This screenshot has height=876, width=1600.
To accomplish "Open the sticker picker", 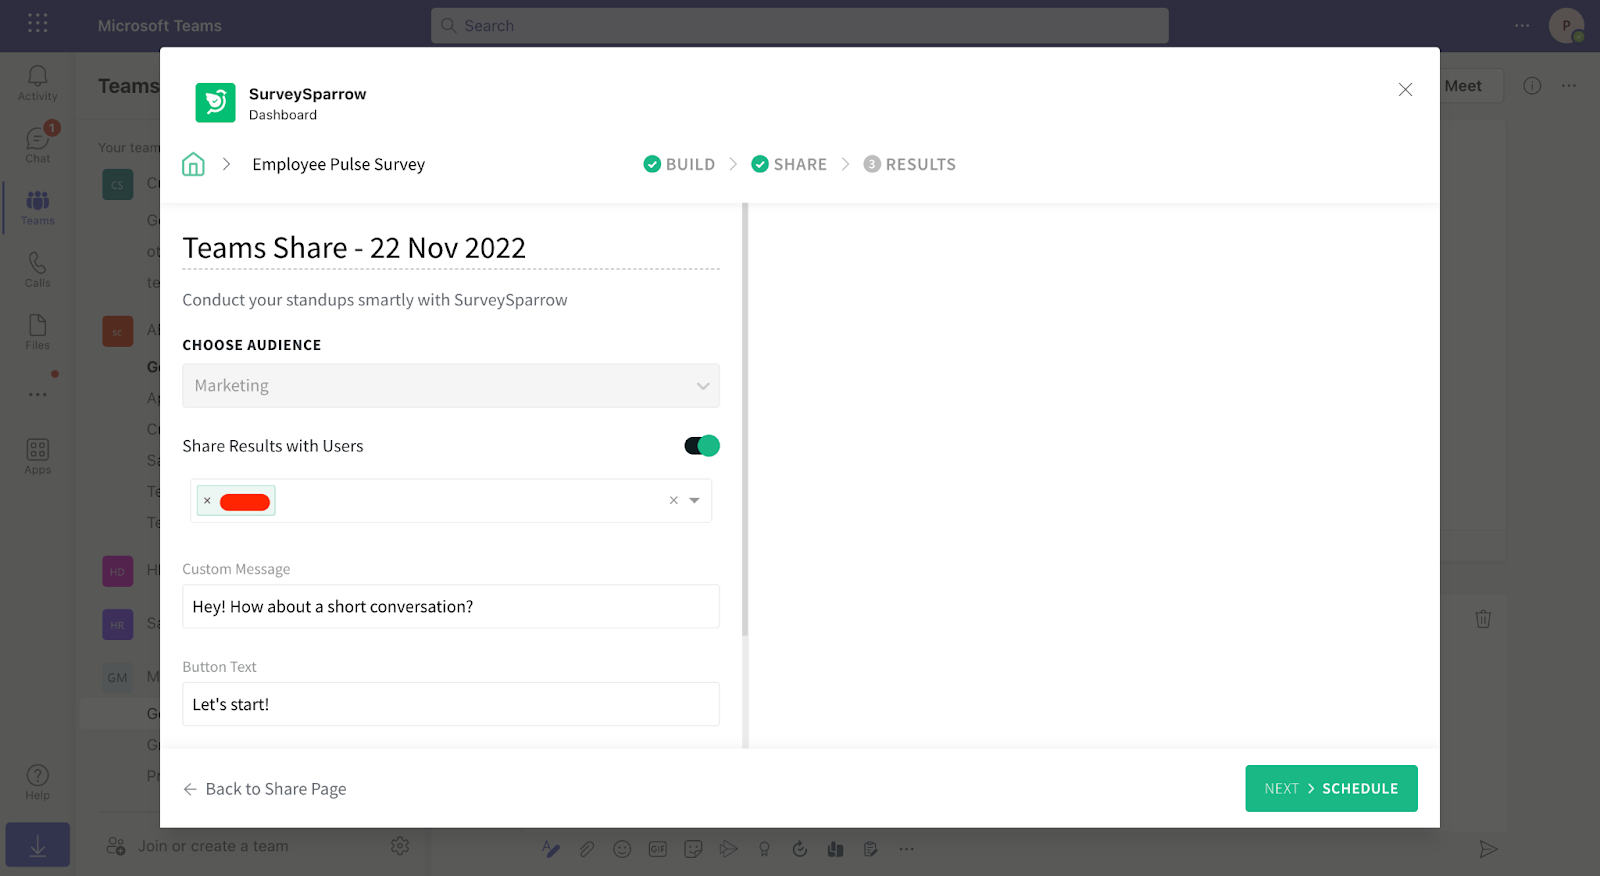I will [x=693, y=849].
